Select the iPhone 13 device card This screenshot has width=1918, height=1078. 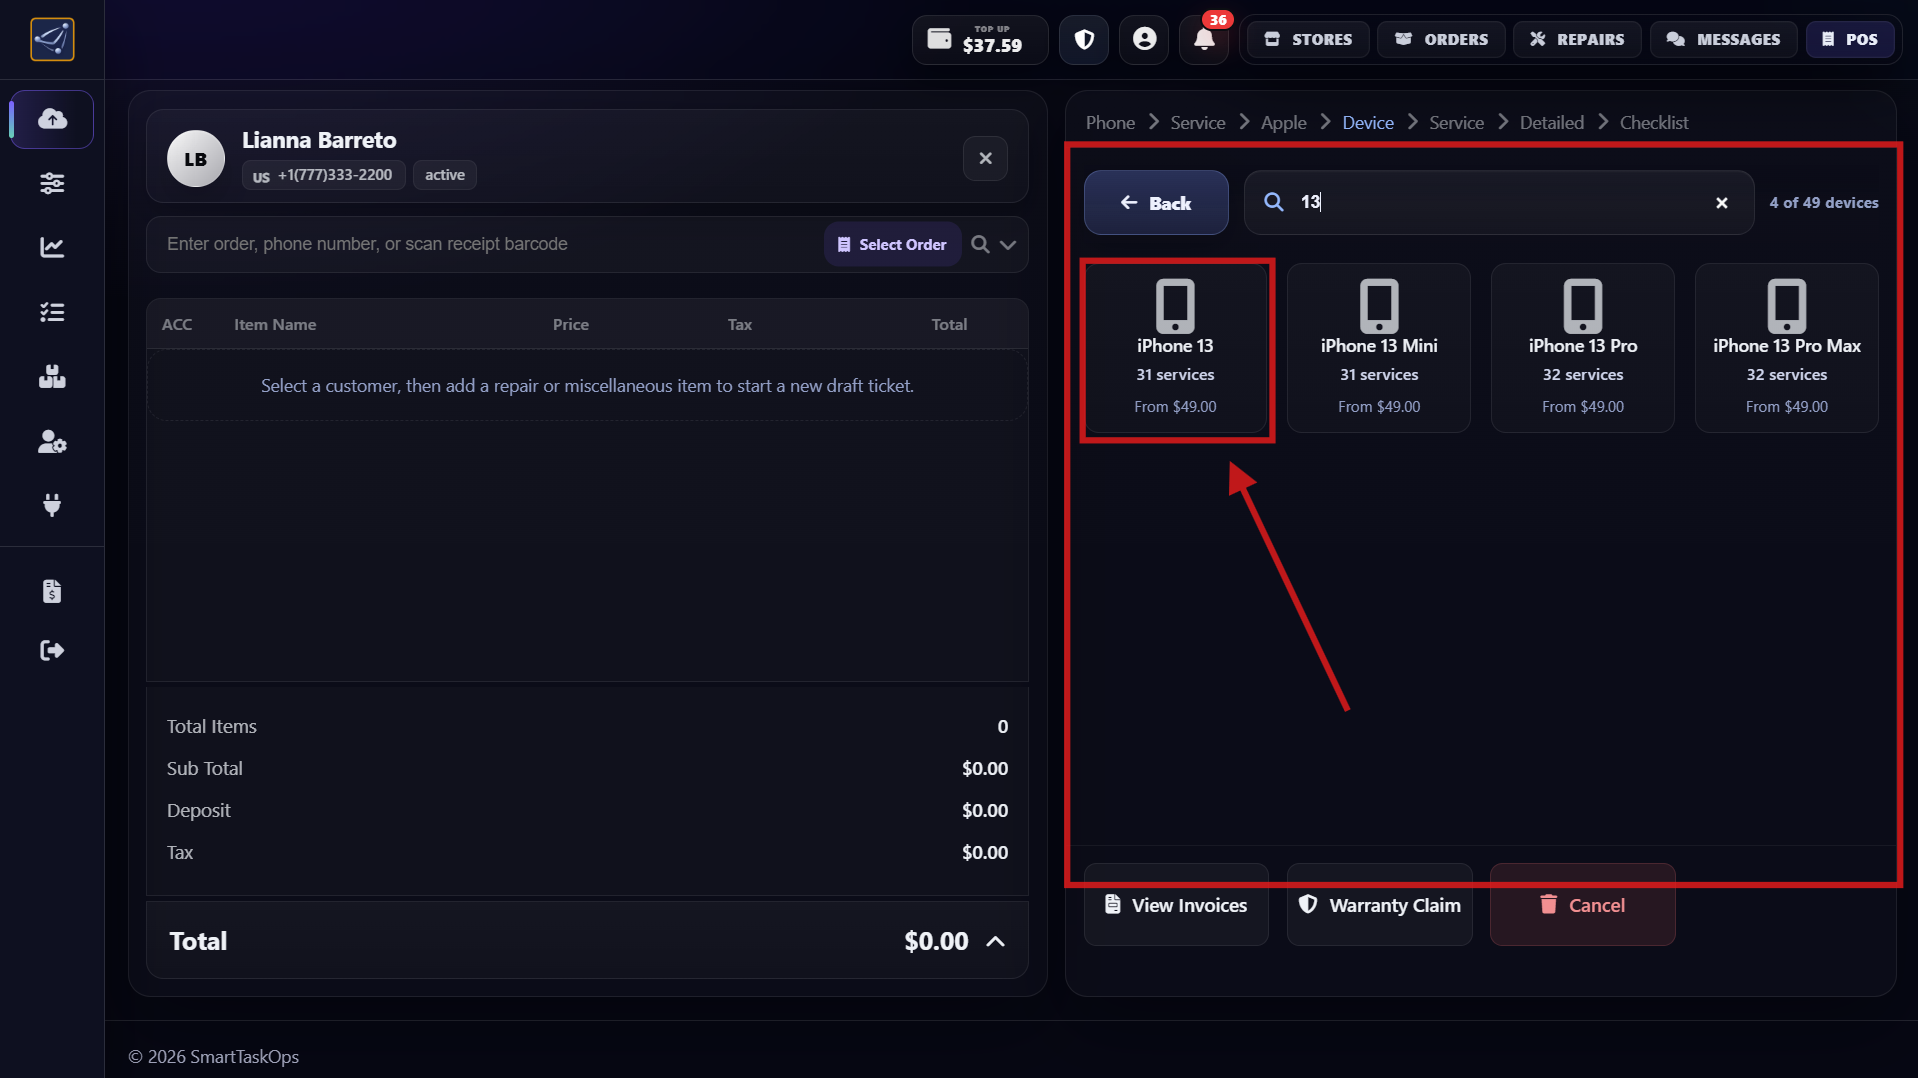pyautogui.click(x=1175, y=348)
